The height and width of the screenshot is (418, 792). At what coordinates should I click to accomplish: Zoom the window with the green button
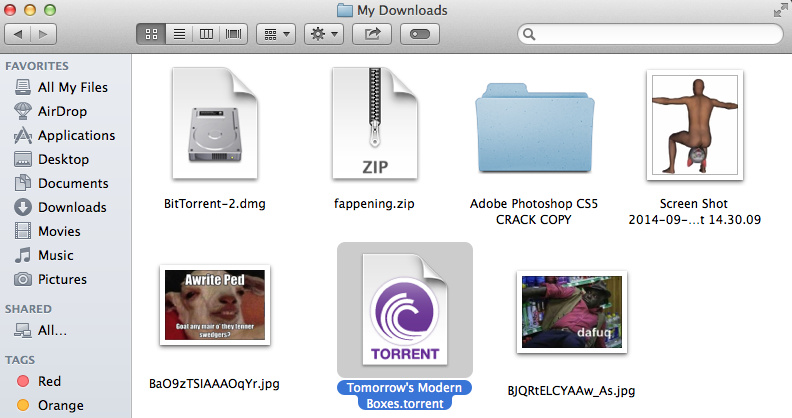coord(50,10)
